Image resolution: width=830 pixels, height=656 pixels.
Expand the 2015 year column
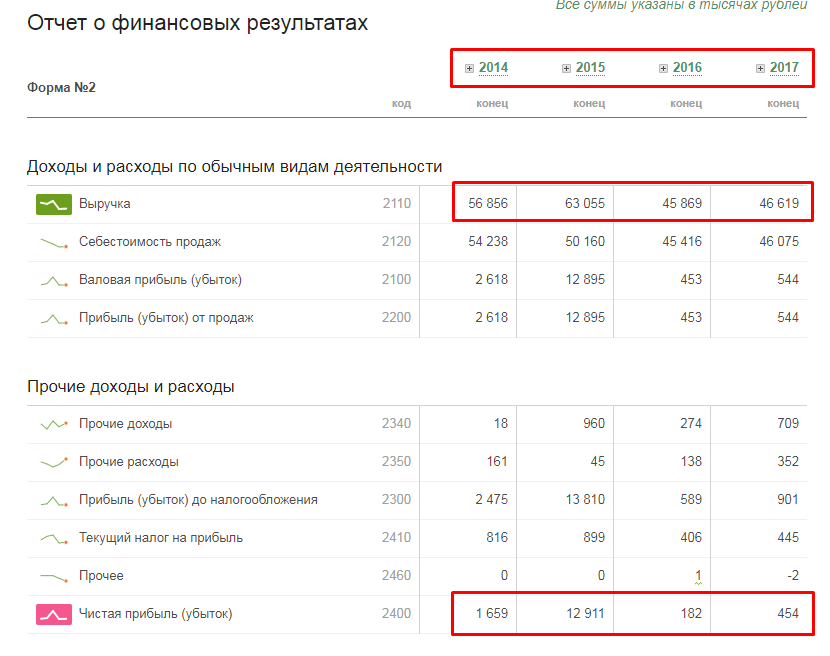click(566, 68)
